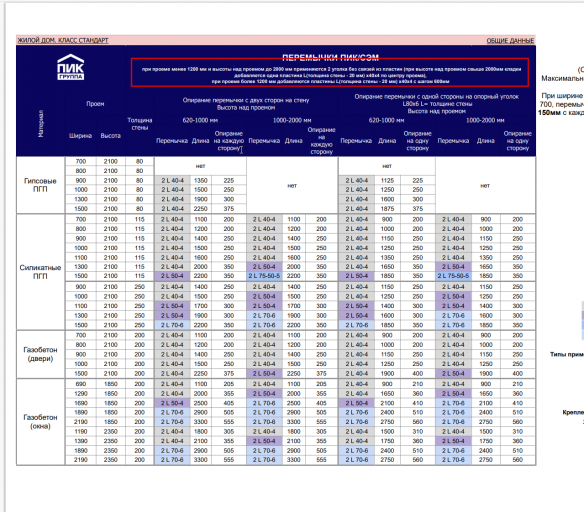Select the 'Высота' column header
This screenshot has width=584, height=512.
[111, 136]
